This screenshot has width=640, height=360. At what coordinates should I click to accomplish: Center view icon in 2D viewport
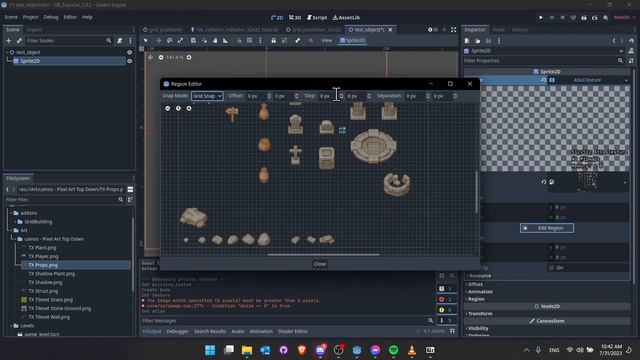click(x=151, y=58)
